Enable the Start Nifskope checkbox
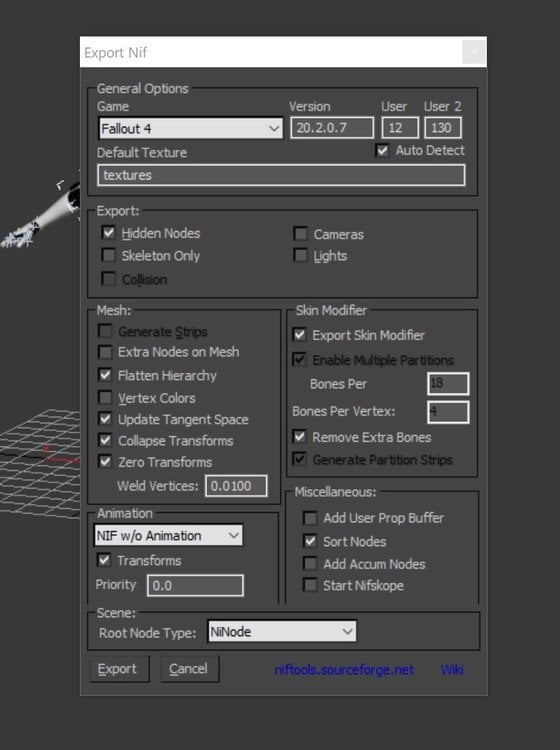The image size is (560, 750). point(310,585)
